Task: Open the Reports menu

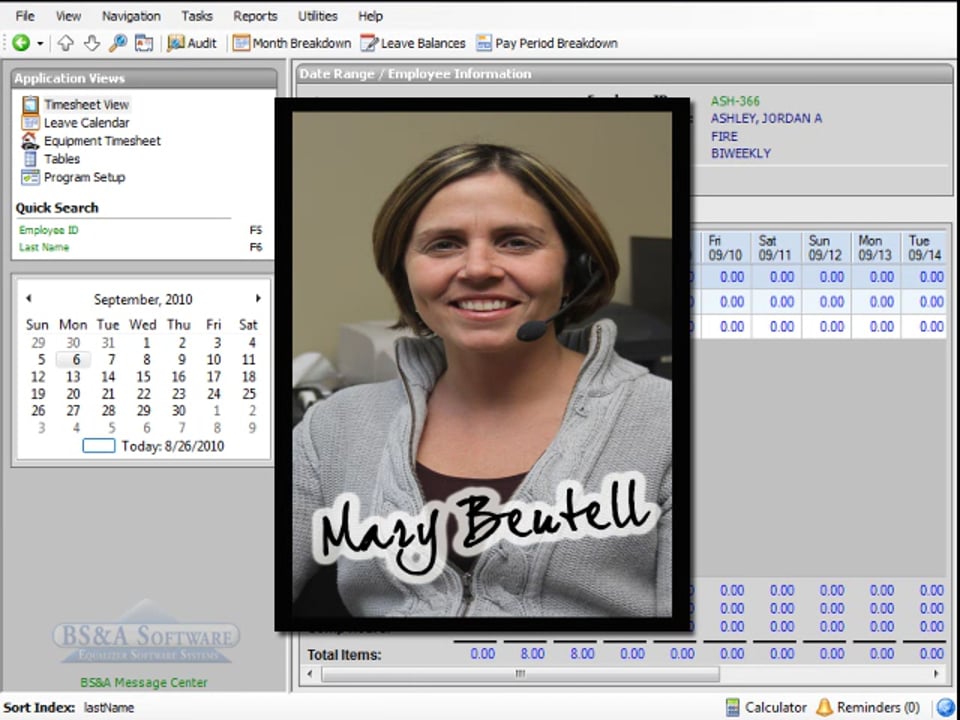Action: click(255, 16)
